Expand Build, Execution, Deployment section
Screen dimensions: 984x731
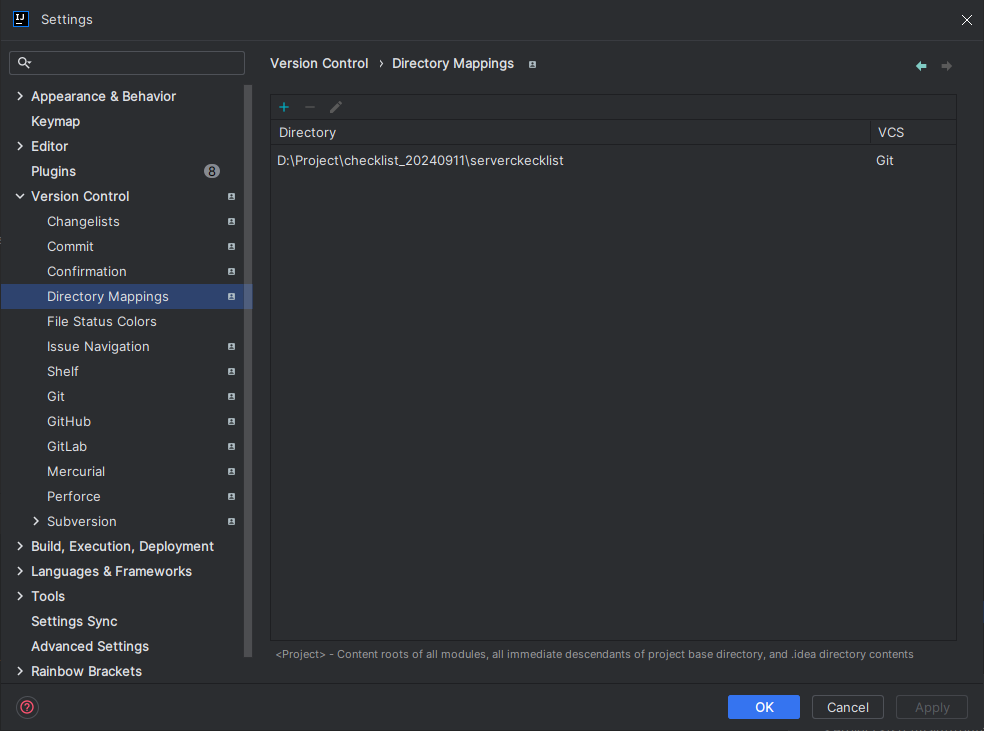point(20,547)
